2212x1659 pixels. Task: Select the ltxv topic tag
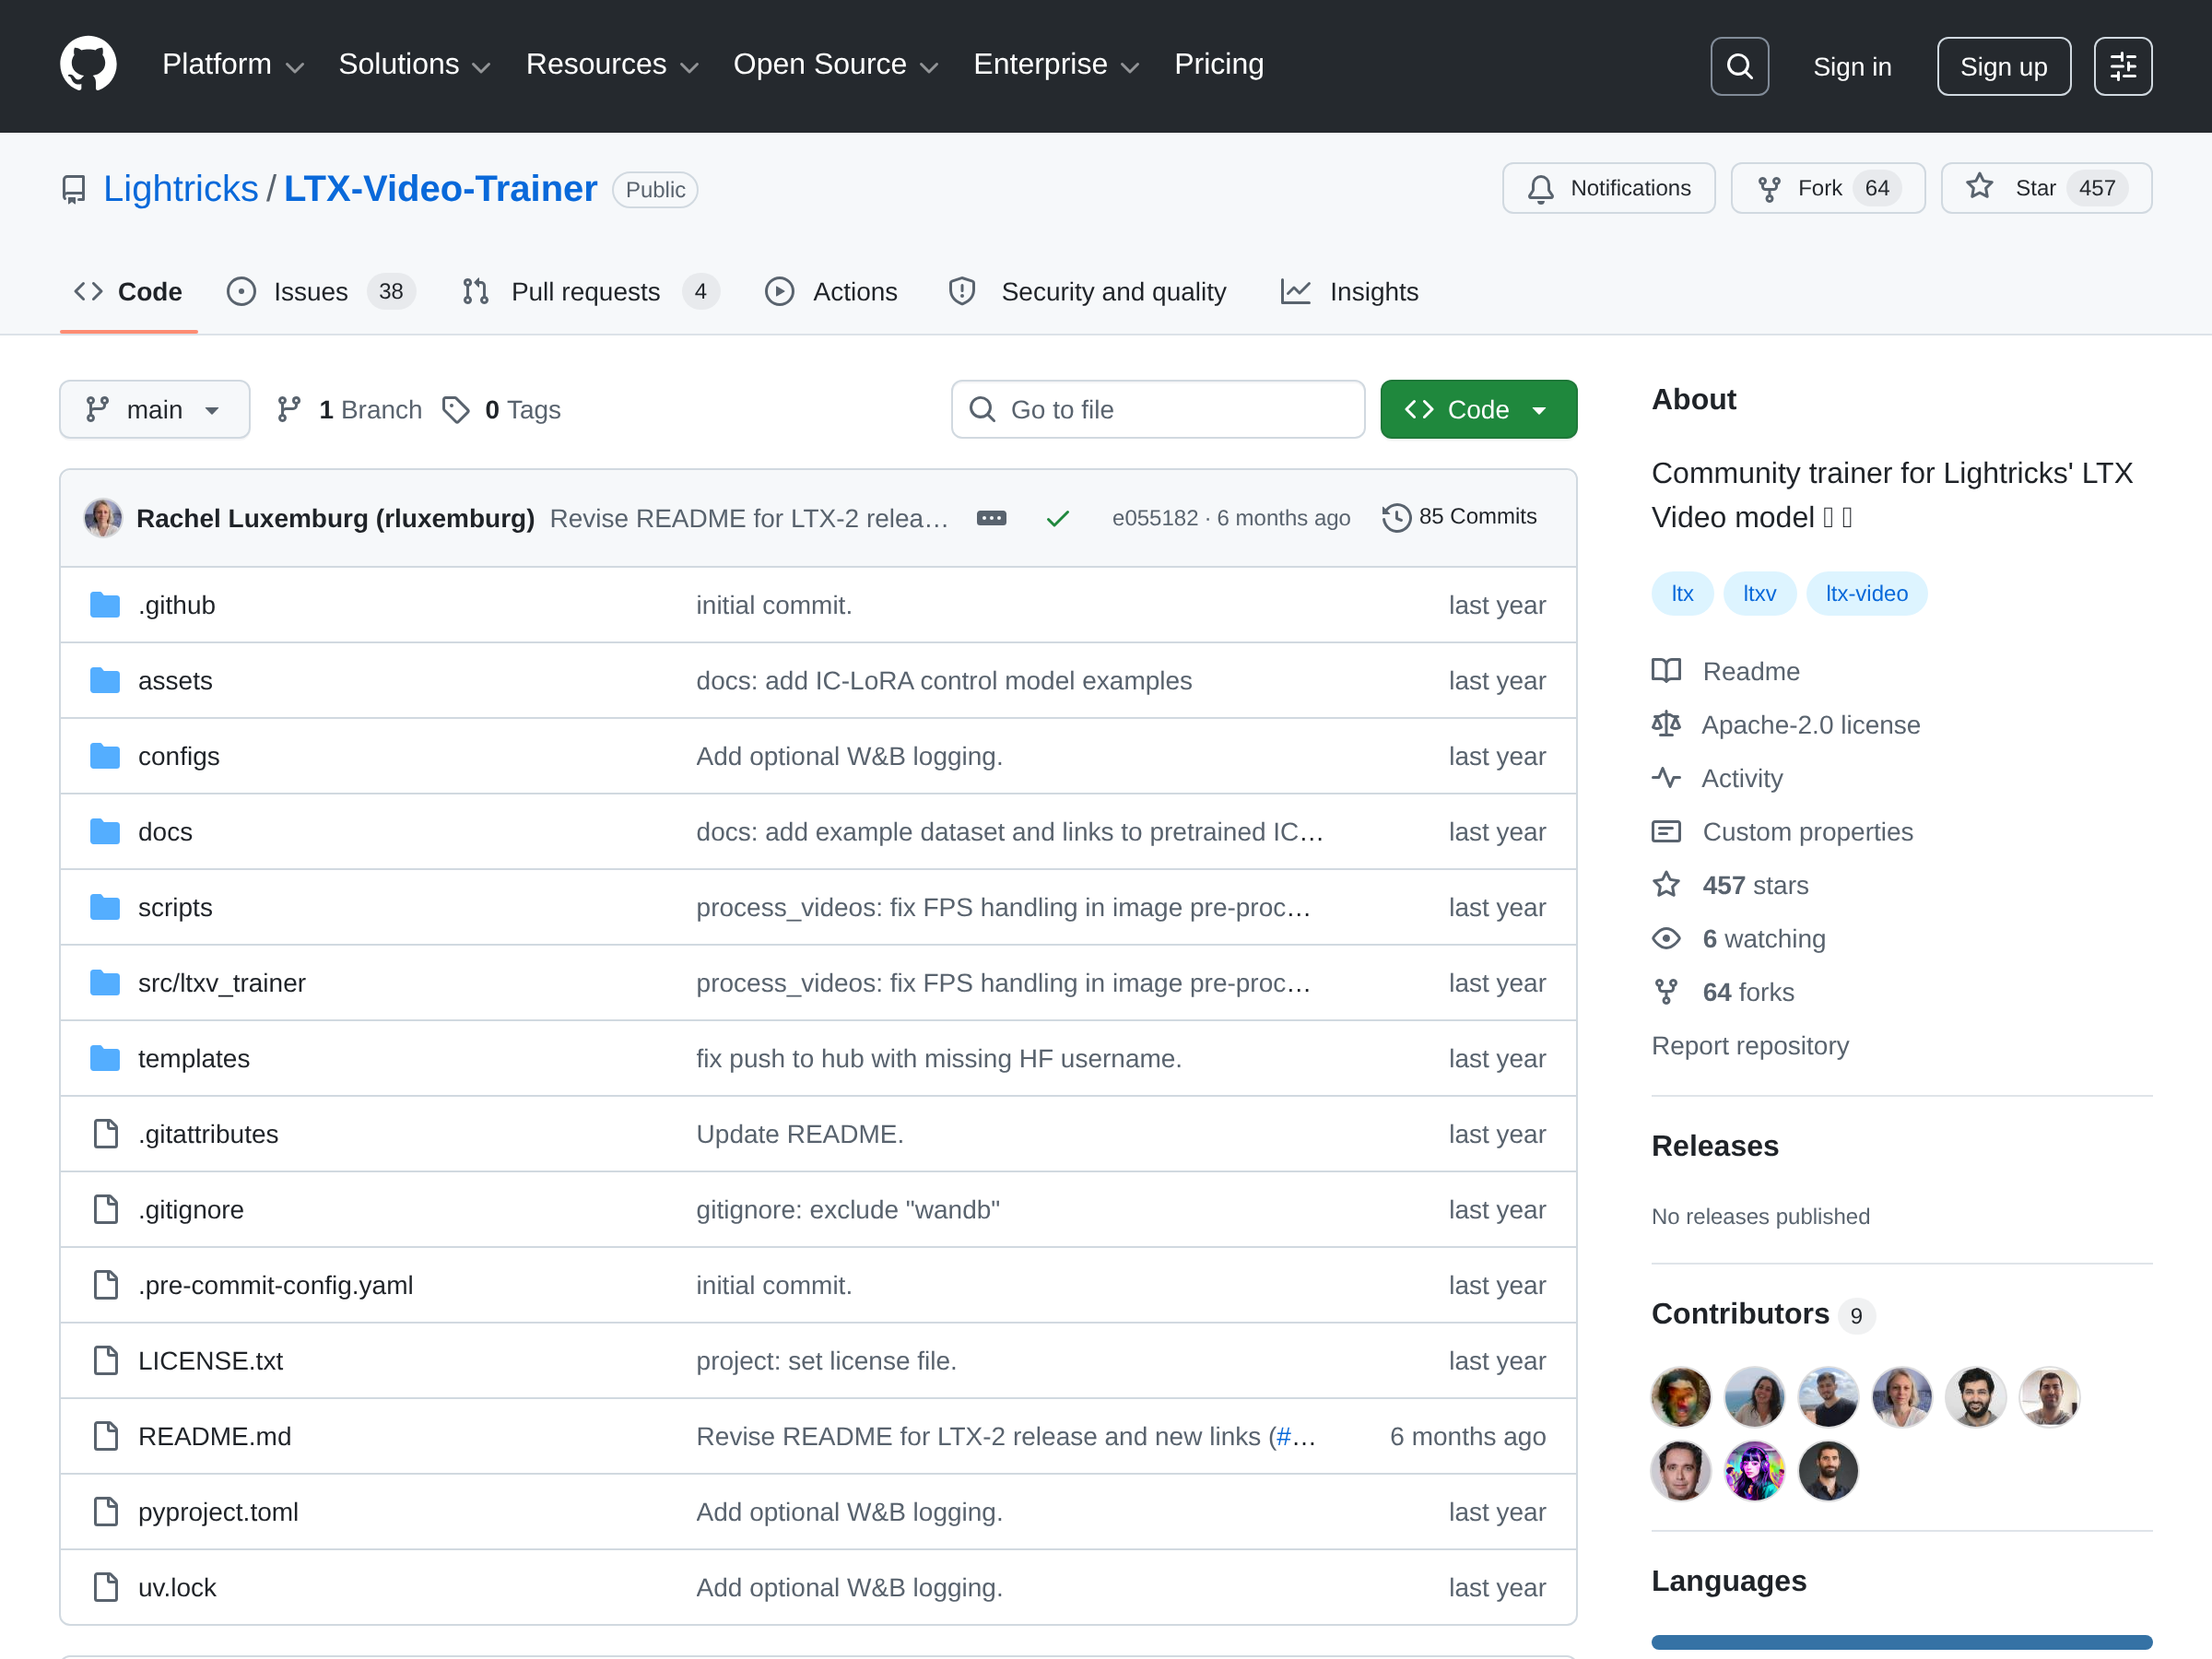point(1759,593)
